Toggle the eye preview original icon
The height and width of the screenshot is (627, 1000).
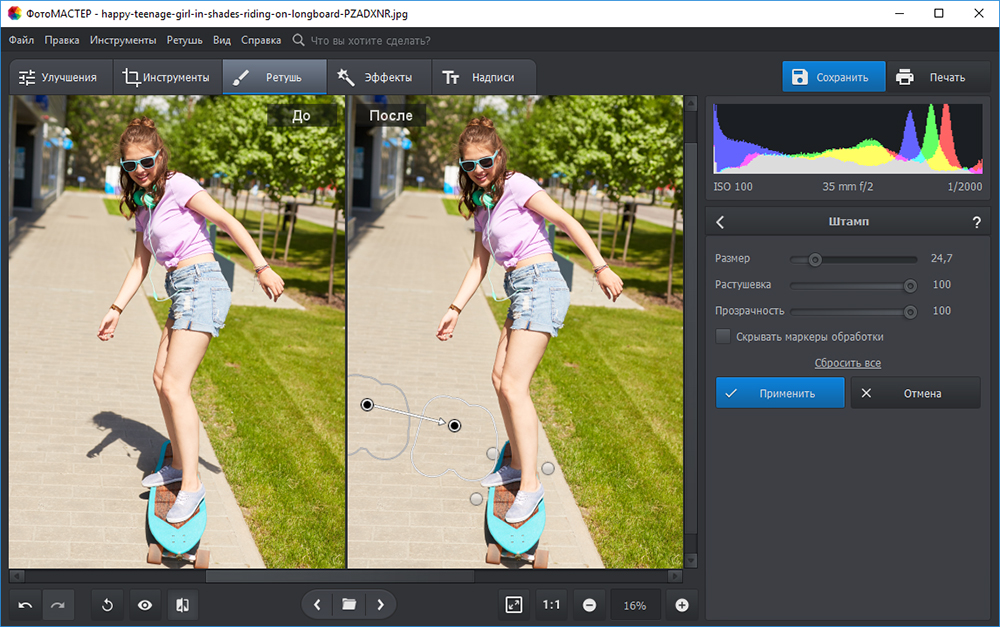(x=145, y=605)
